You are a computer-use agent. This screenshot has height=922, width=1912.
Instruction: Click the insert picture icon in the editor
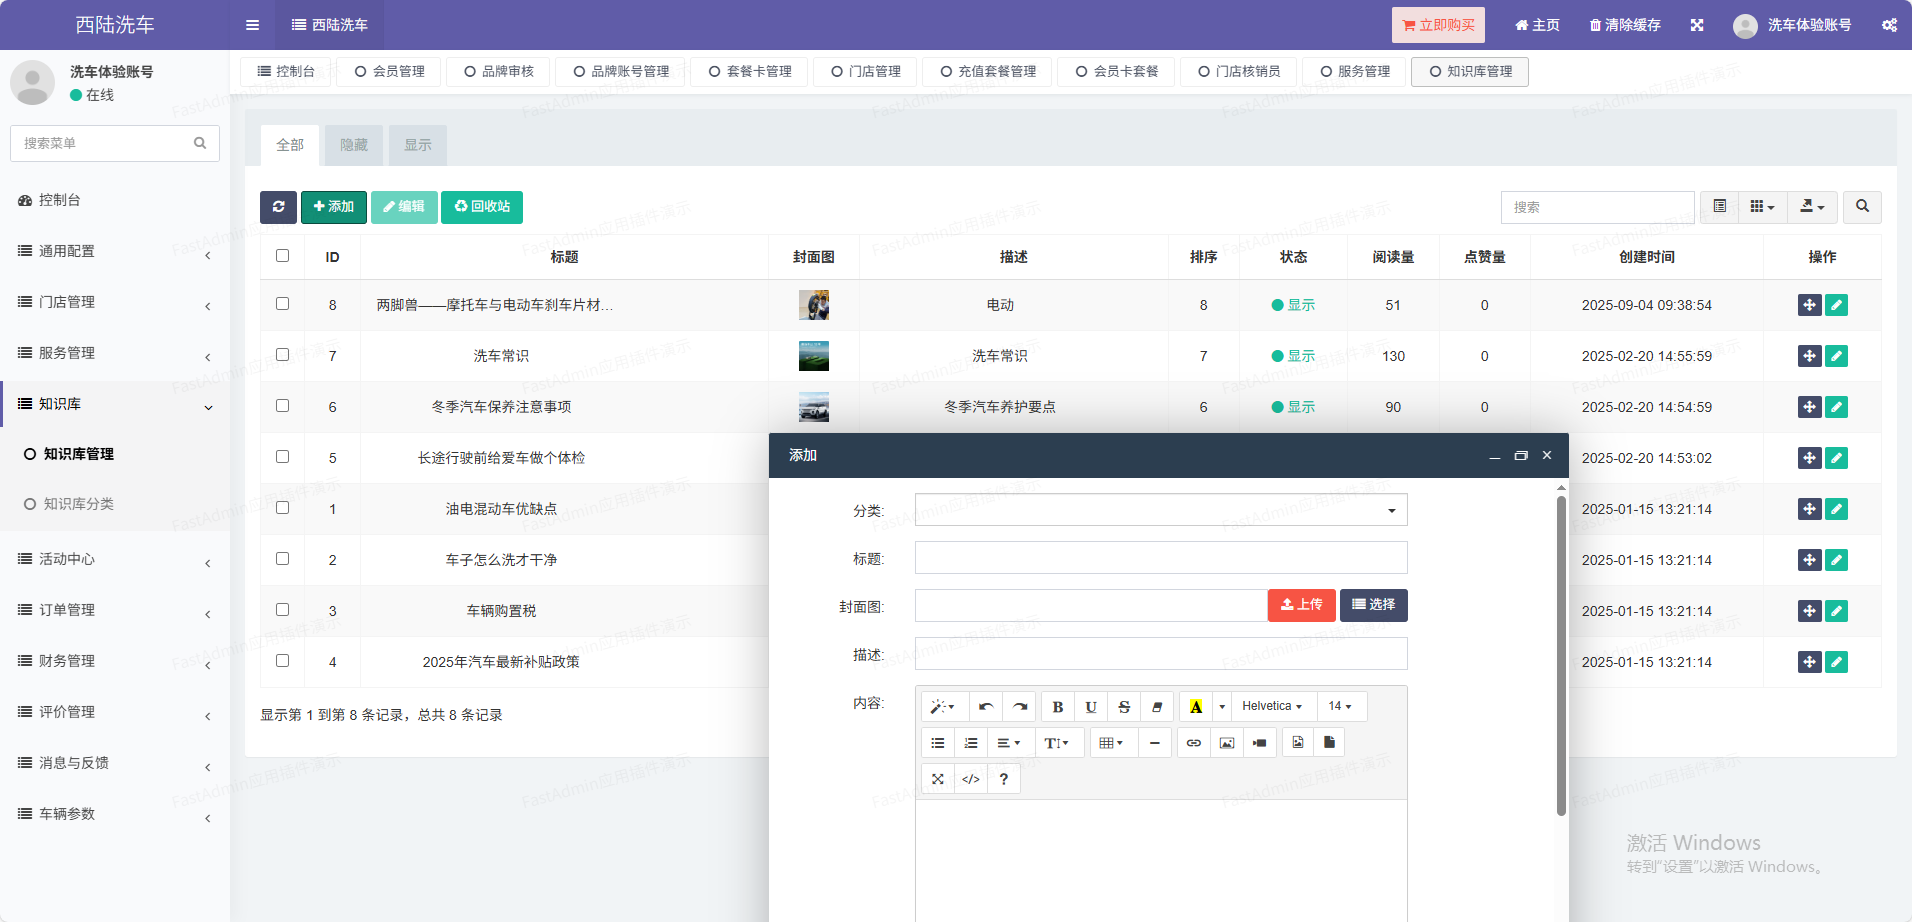pyautogui.click(x=1226, y=743)
